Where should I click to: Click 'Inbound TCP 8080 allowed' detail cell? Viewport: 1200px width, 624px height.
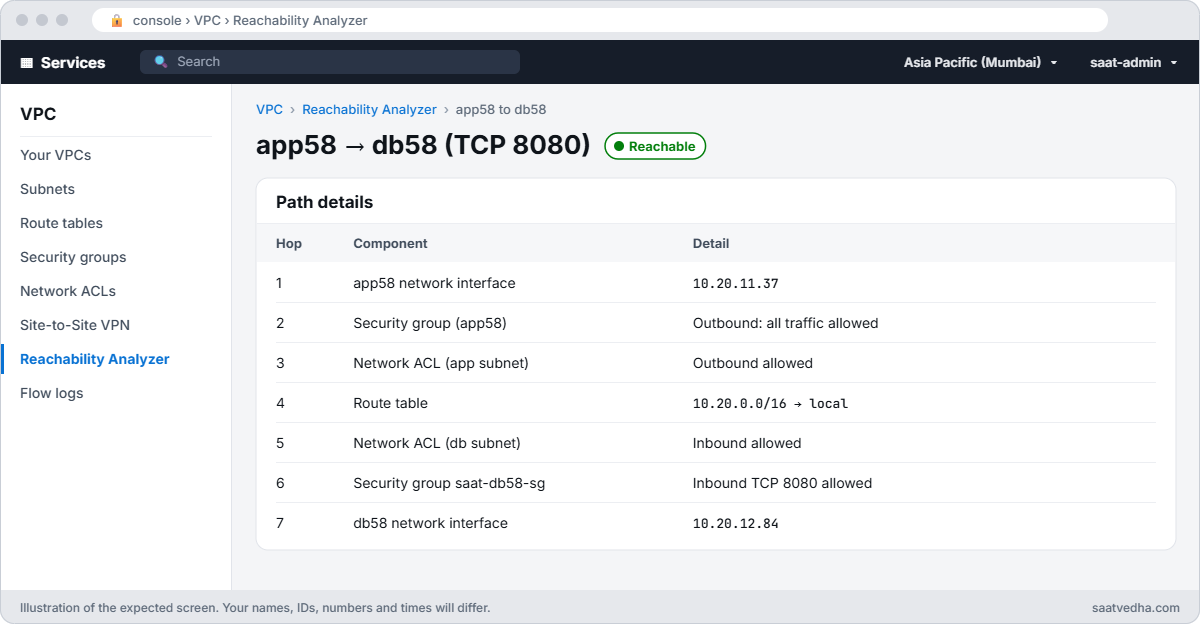(x=782, y=483)
